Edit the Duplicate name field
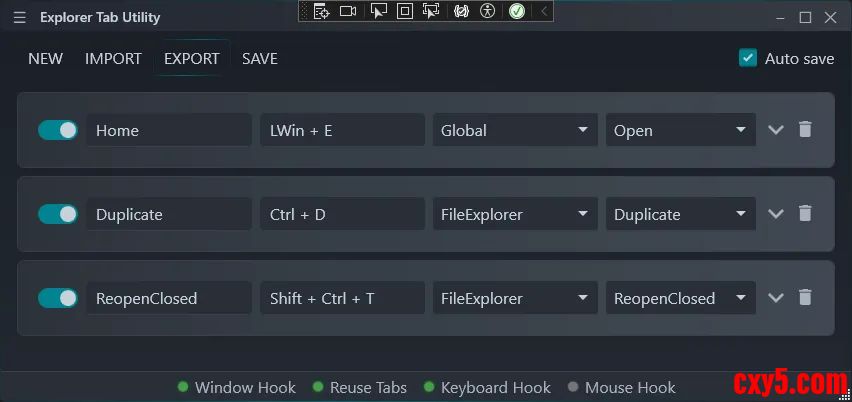Image resolution: width=852 pixels, height=402 pixels. [x=169, y=214]
